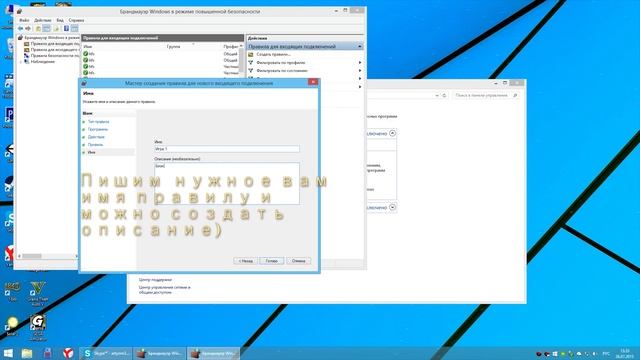Select Наблюдение in the firewall tree

tap(39, 62)
